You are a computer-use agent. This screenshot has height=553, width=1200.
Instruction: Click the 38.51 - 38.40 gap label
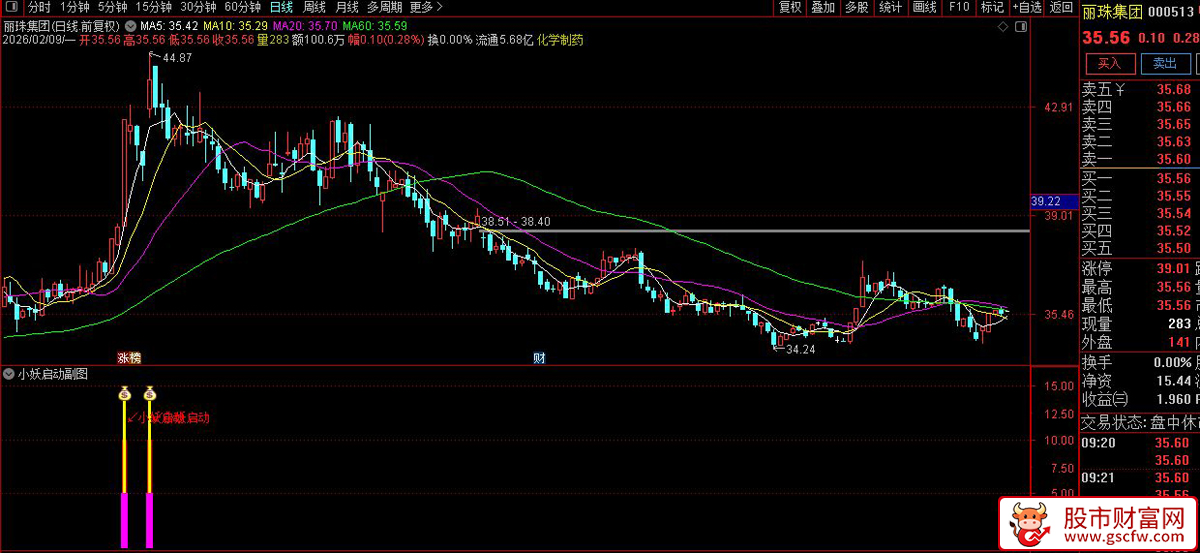pos(515,222)
